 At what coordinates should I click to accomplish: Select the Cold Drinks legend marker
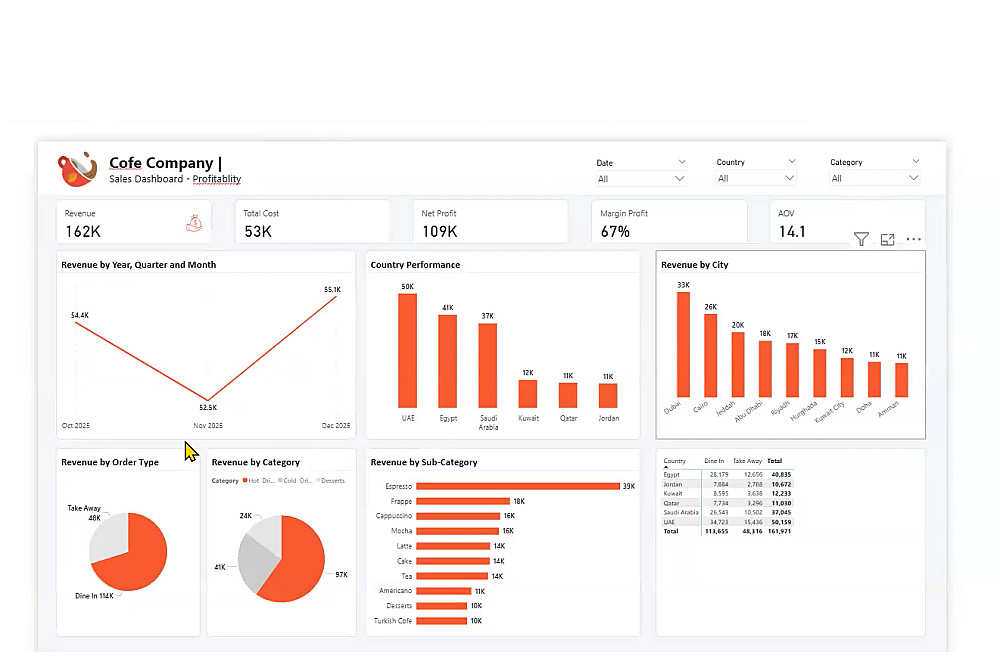(280, 480)
